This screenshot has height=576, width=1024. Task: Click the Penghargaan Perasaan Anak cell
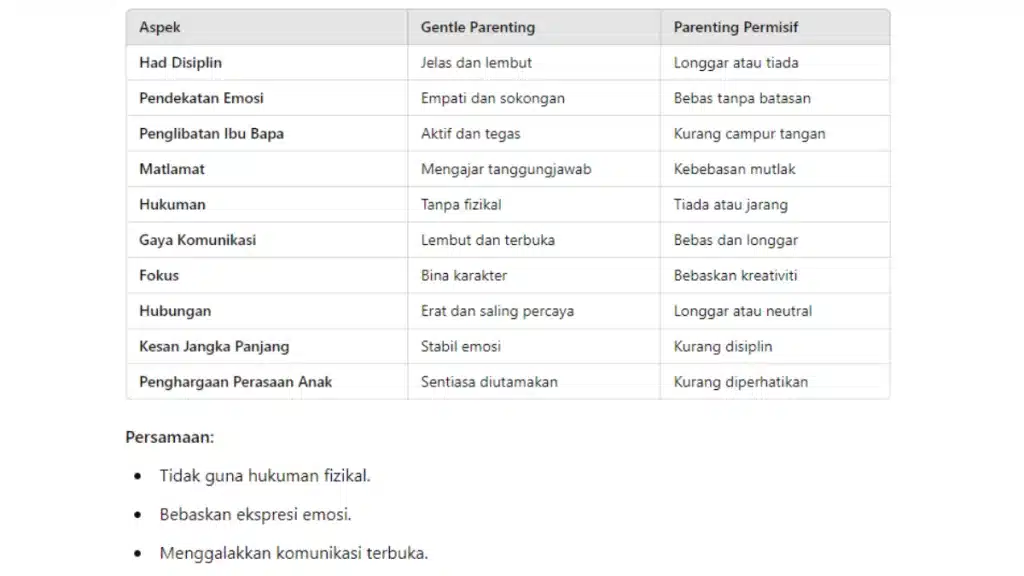pos(266,382)
